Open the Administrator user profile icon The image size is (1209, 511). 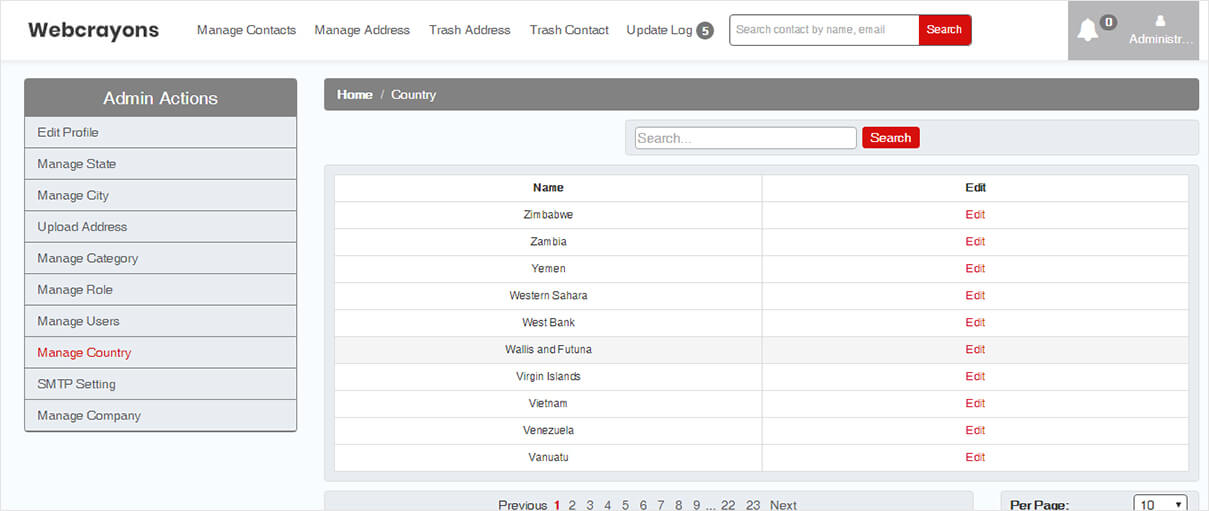pos(1160,21)
